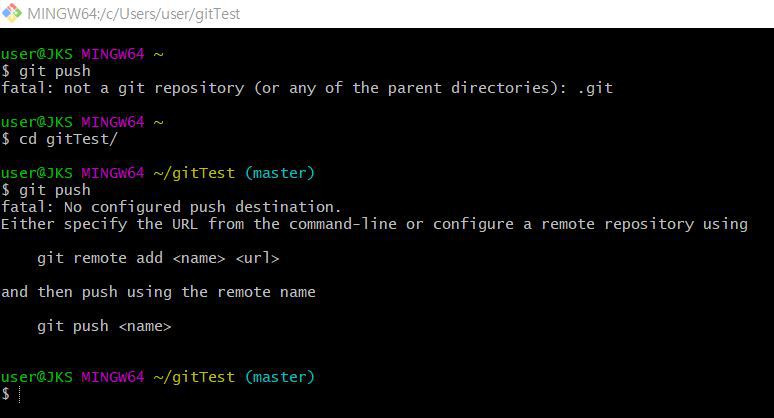The image size is (774, 418).
Task: Click the yellow '~/gitTest' in the last prompt
Action: [194, 378]
